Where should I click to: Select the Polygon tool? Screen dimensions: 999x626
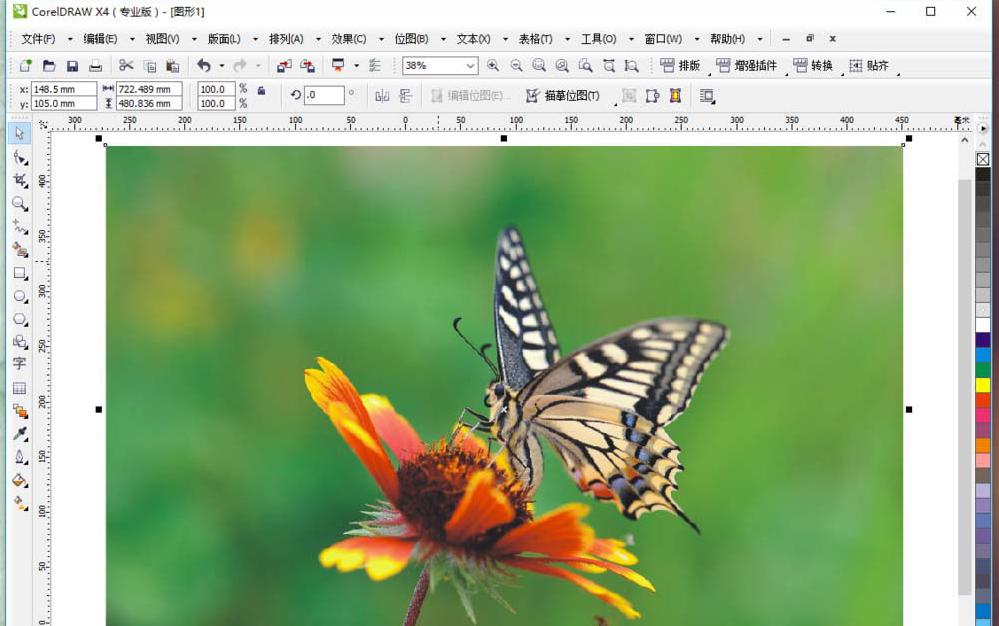point(20,319)
